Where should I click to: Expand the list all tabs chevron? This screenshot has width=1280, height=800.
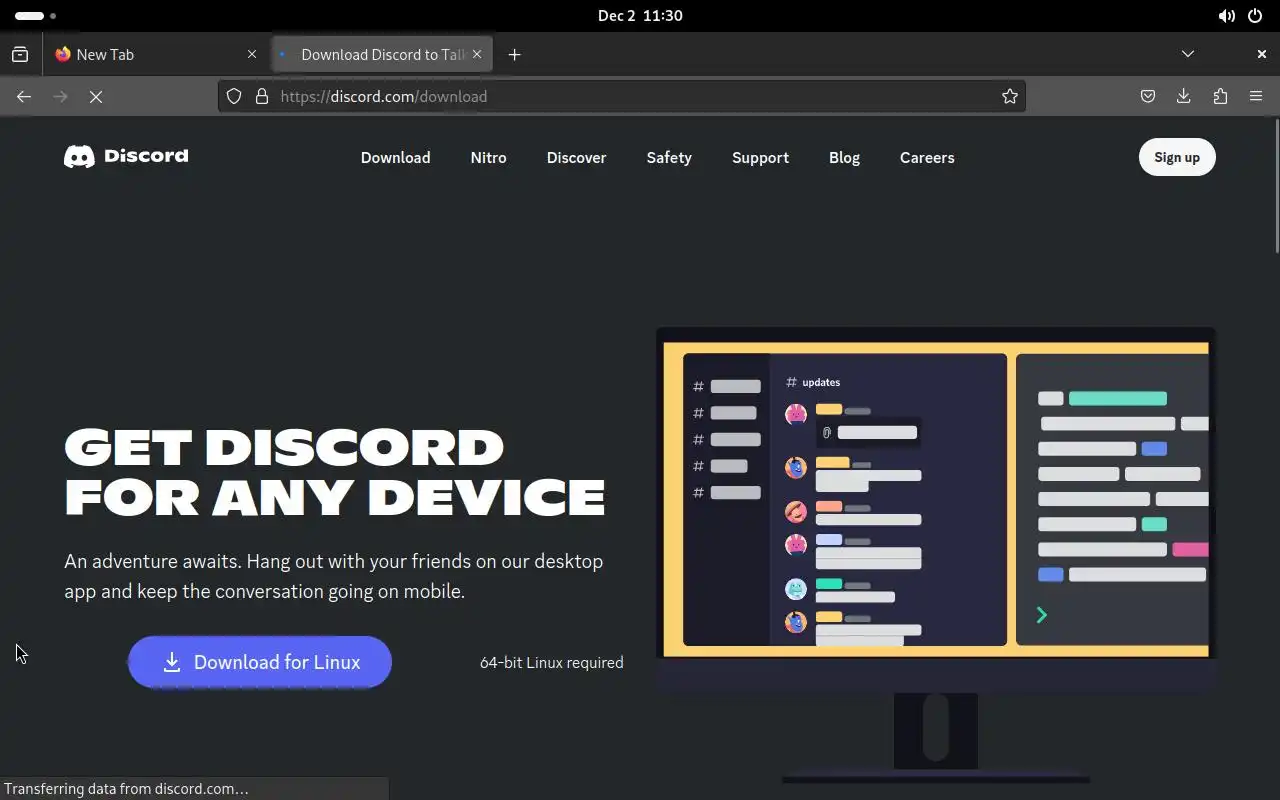click(x=1188, y=54)
